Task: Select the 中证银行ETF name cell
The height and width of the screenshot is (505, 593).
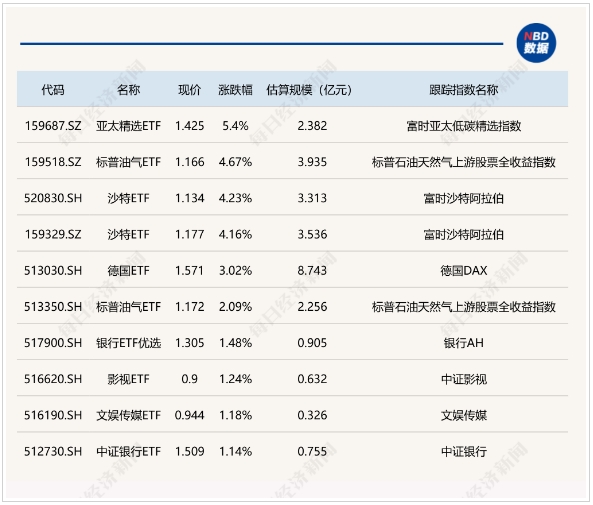Action: 129,451
